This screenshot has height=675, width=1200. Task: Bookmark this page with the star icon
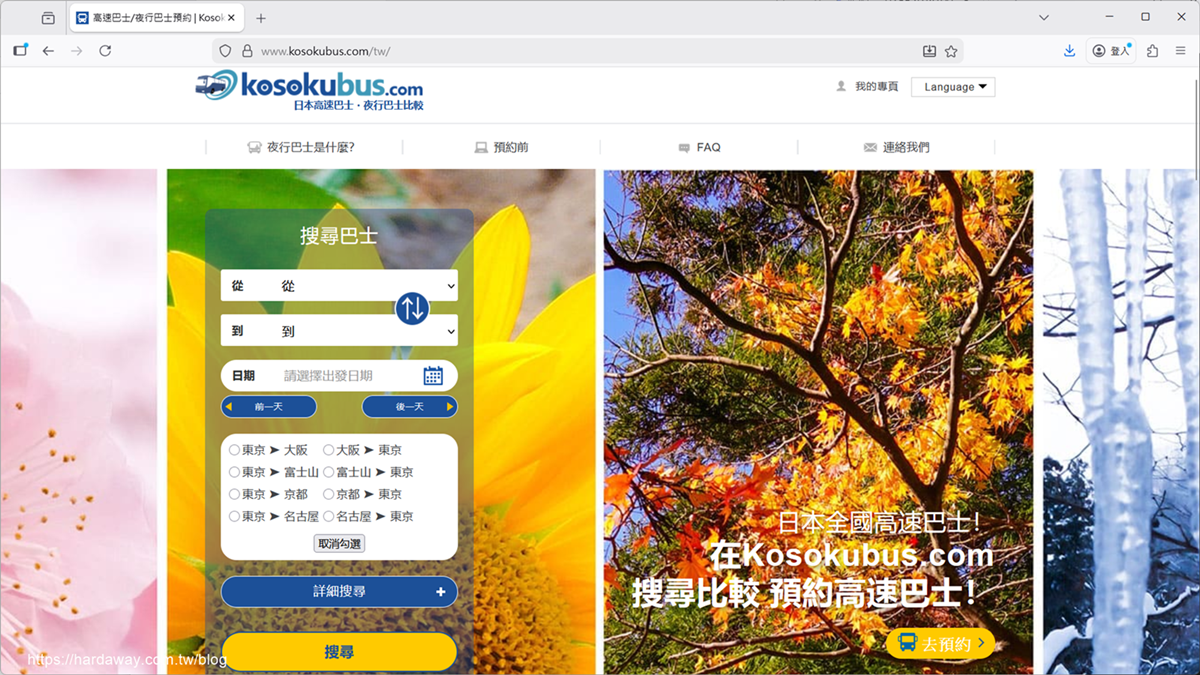(x=951, y=51)
